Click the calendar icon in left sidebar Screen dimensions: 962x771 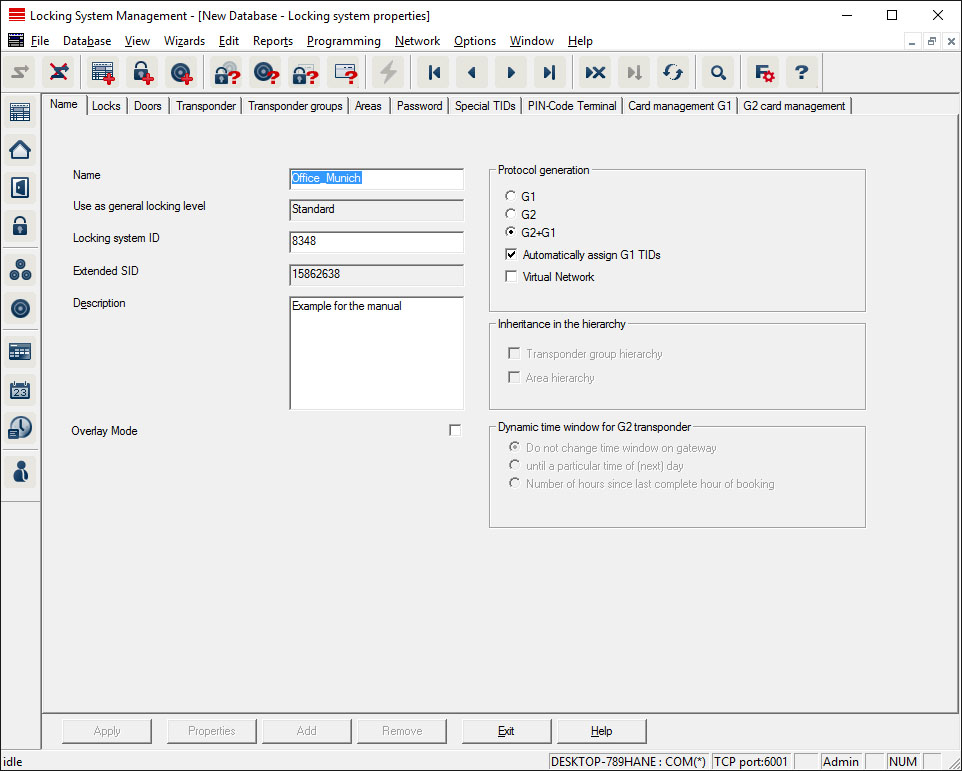[x=20, y=390]
